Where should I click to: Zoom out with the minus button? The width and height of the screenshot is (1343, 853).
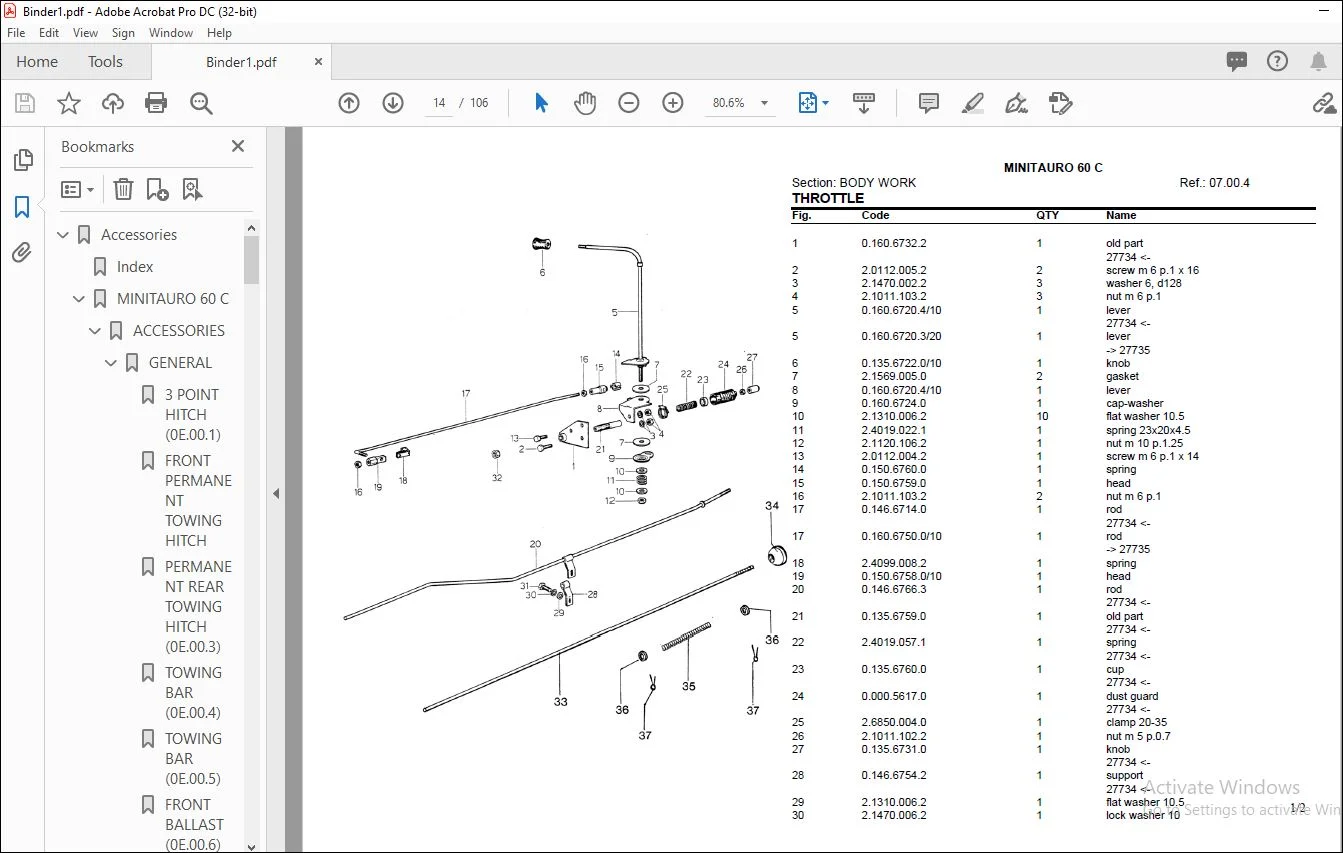click(x=629, y=103)
